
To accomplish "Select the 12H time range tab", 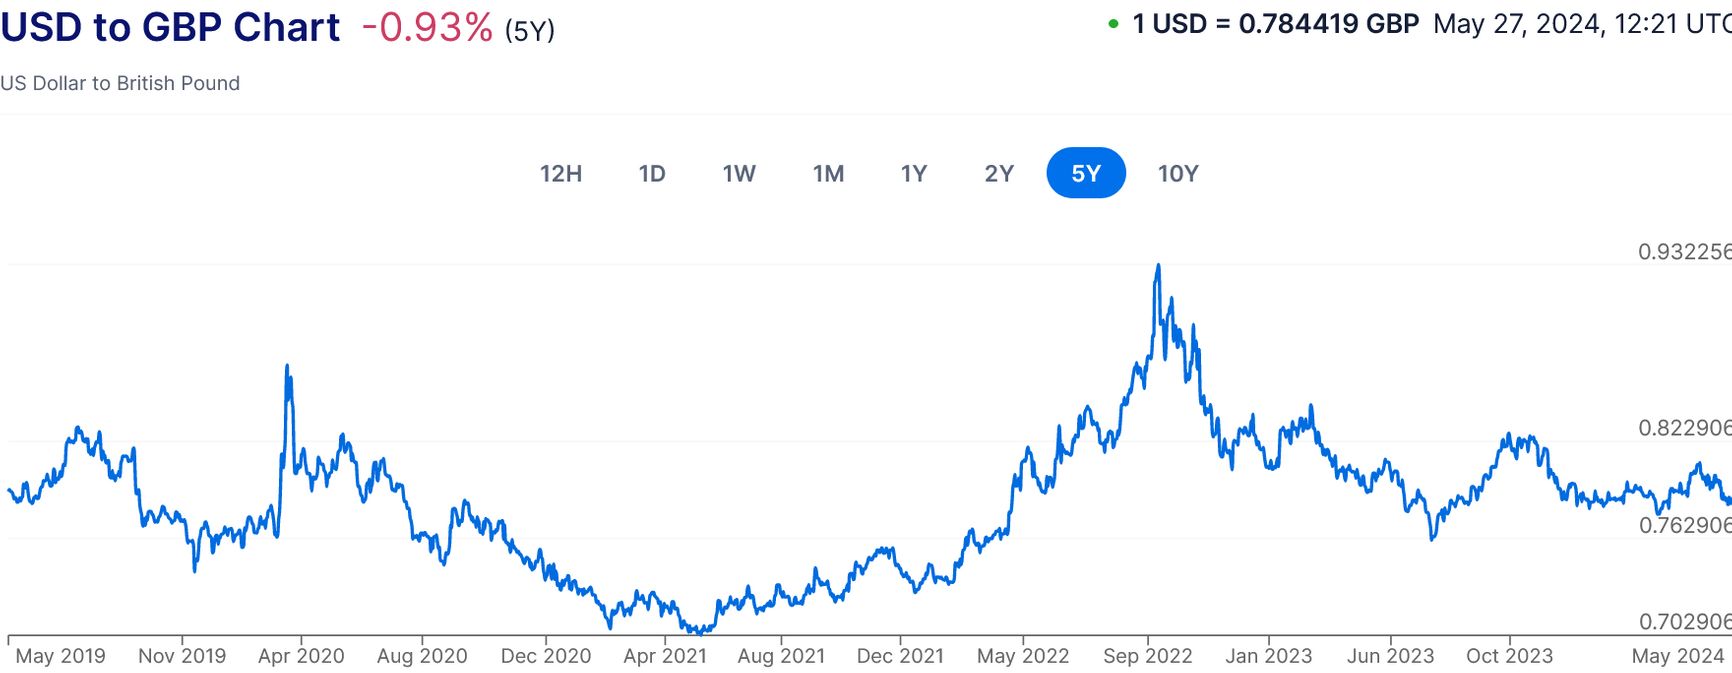I will [x=561, y=174].
